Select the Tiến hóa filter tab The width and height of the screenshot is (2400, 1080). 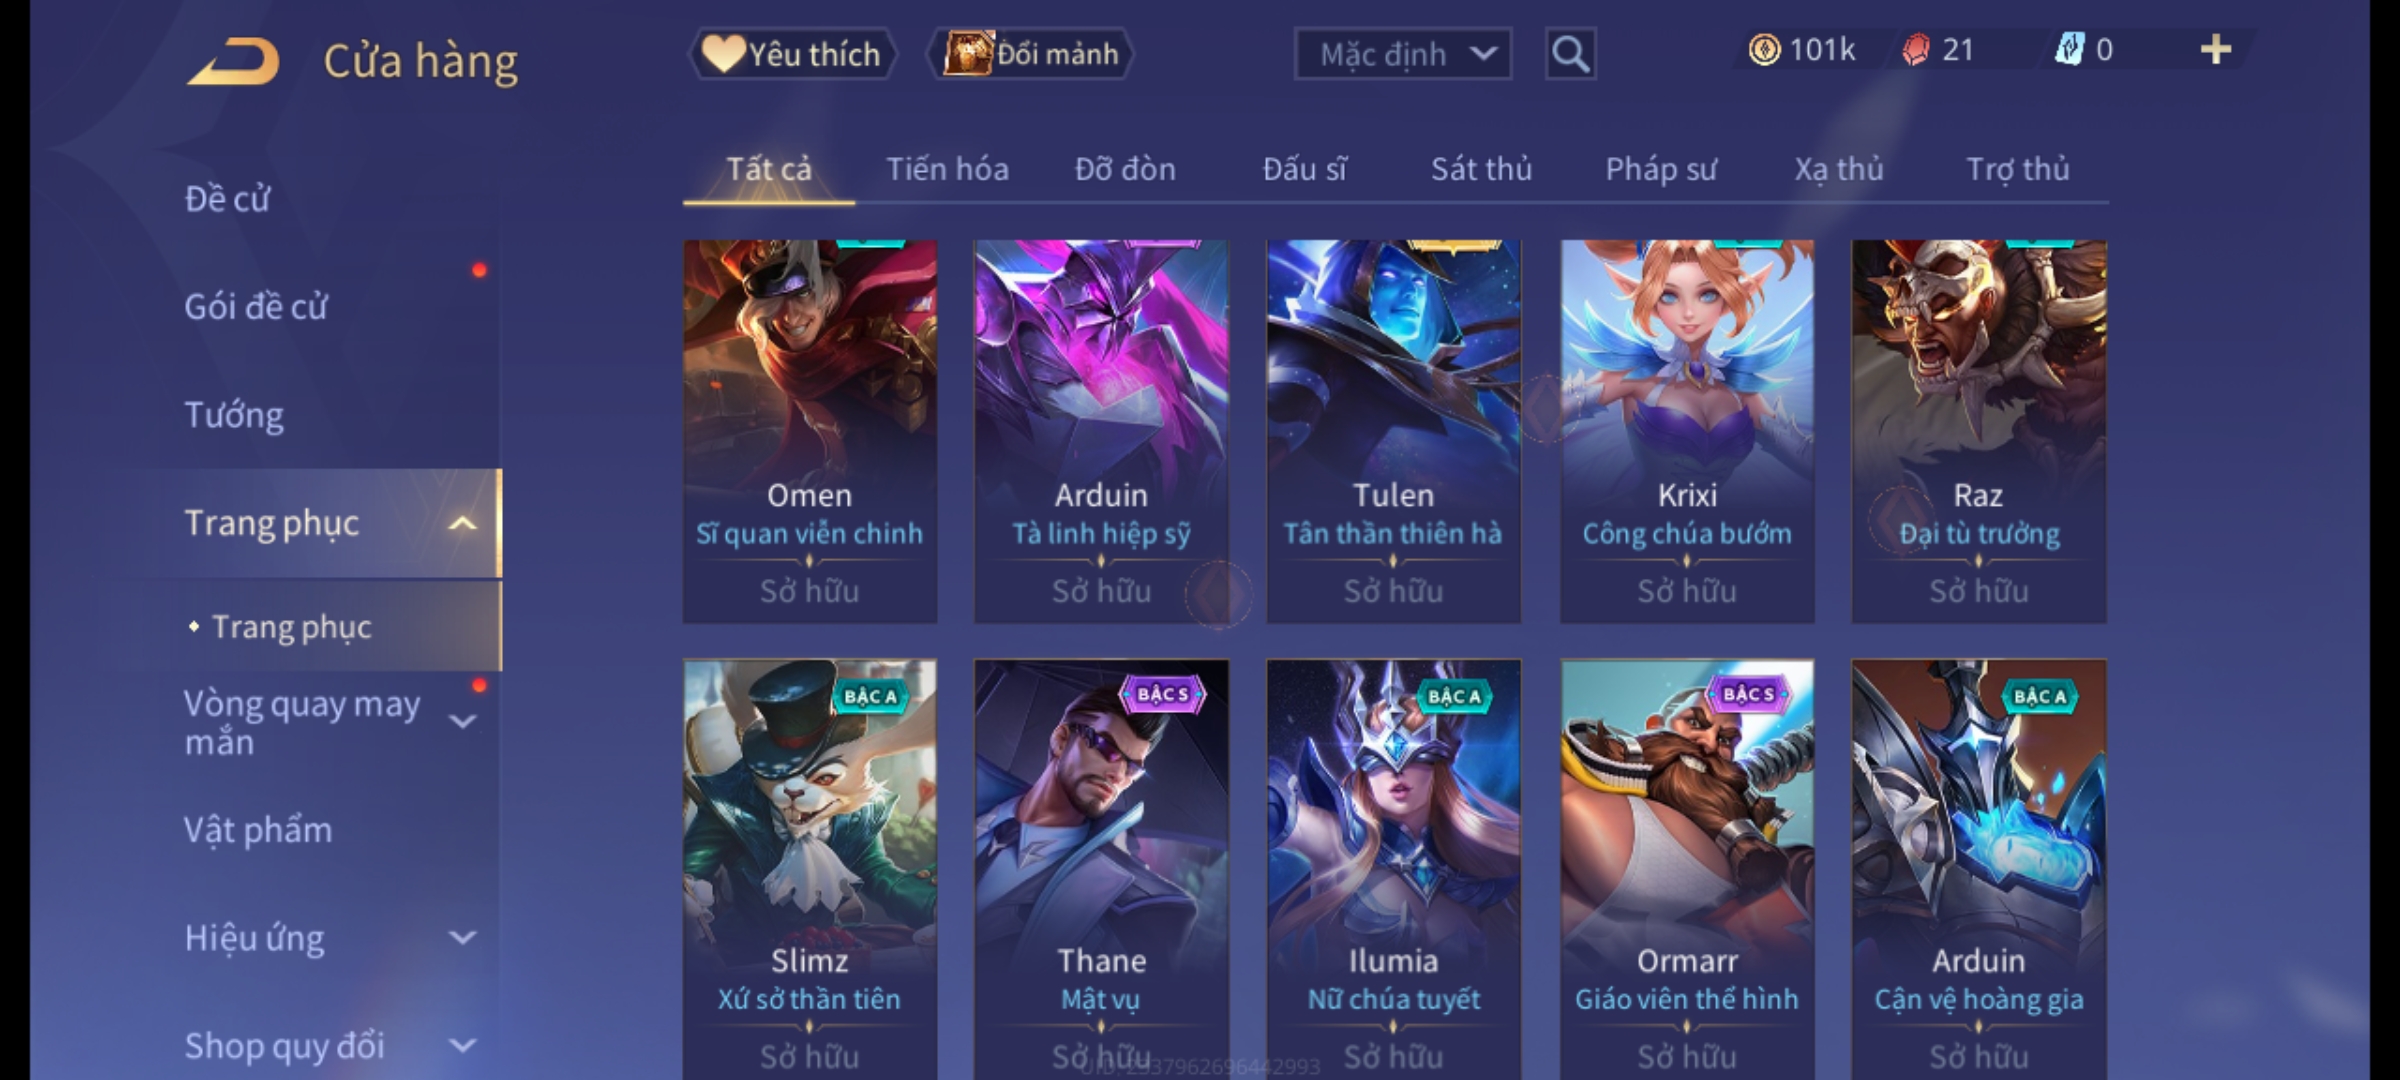pyautogui.click(x=947, y=169)
